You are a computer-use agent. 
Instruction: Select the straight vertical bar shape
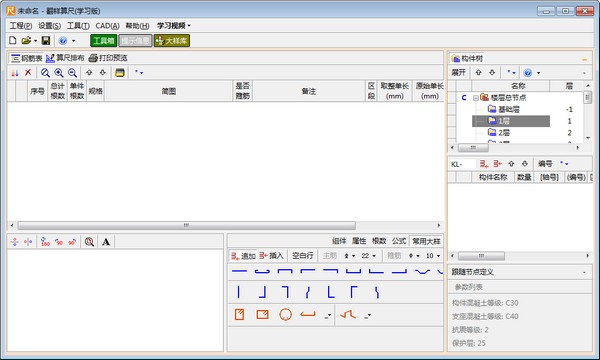238,292
